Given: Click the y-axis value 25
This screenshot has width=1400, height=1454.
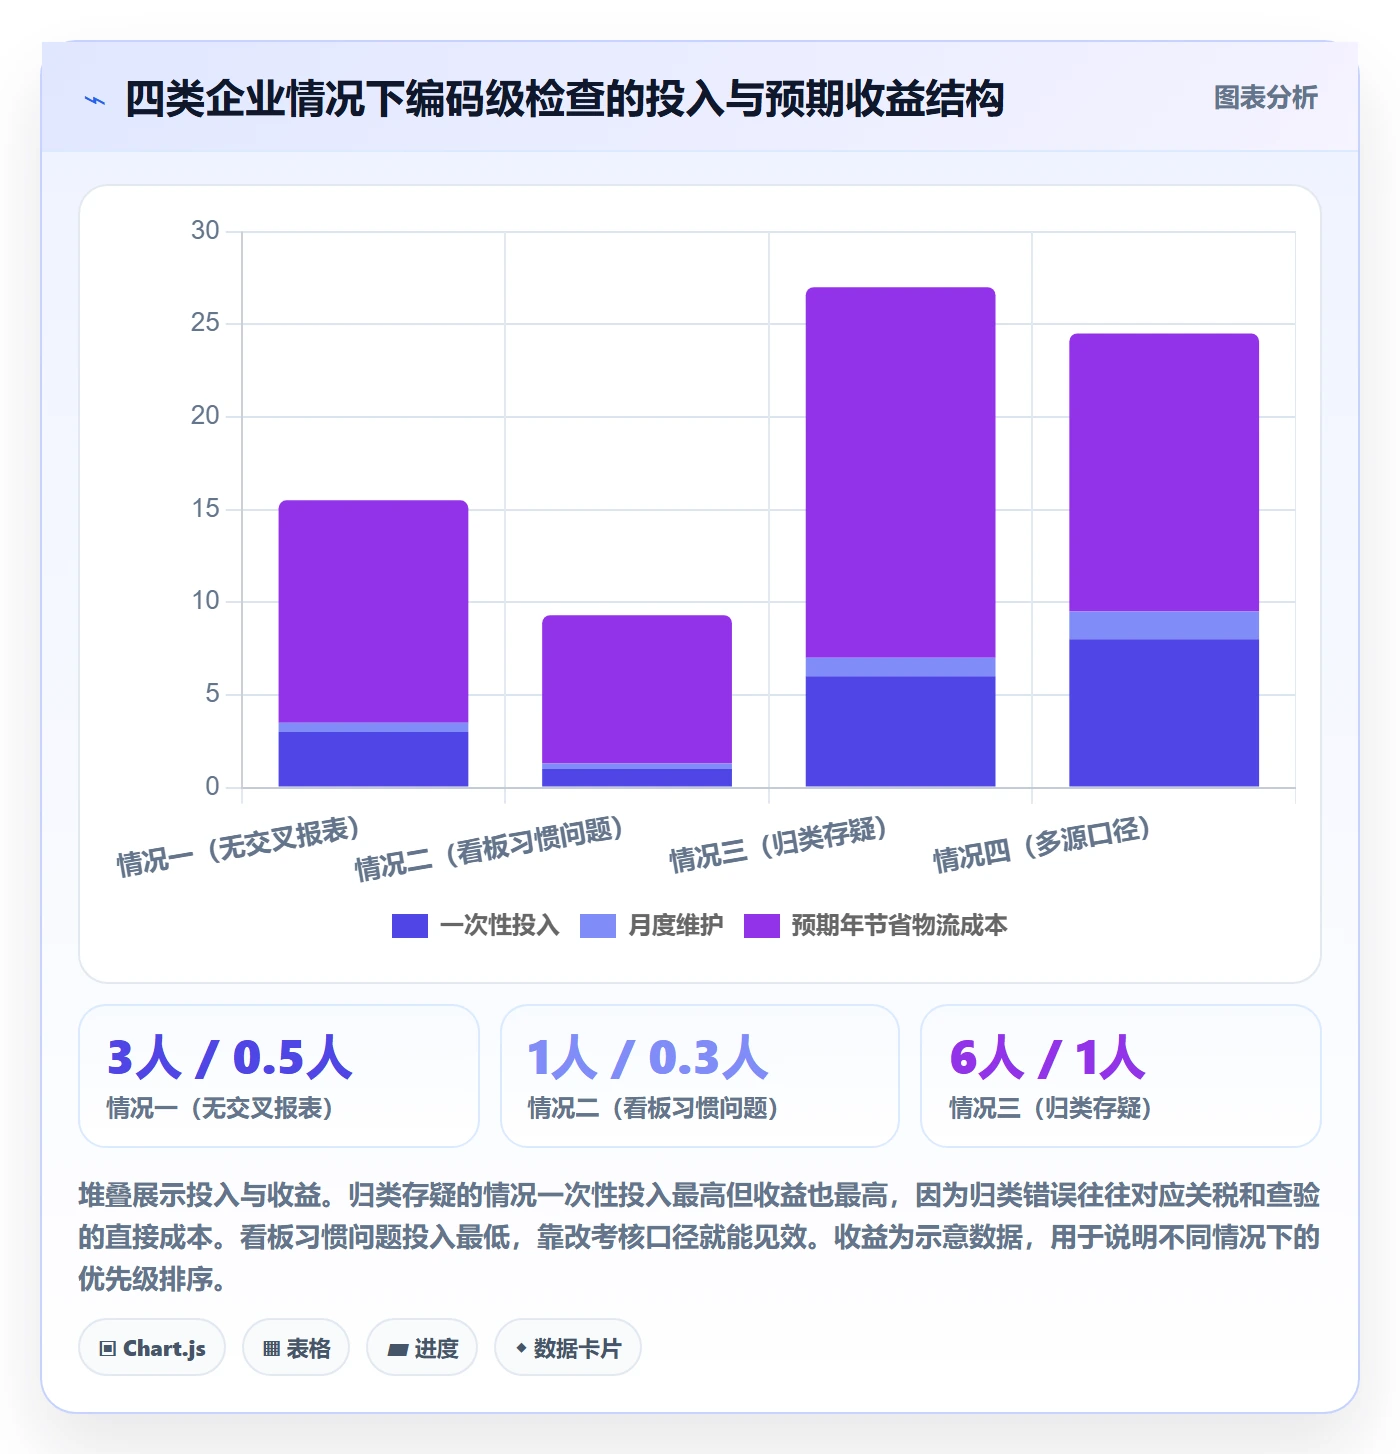Looking at the screenshot, I should [205, 323].
